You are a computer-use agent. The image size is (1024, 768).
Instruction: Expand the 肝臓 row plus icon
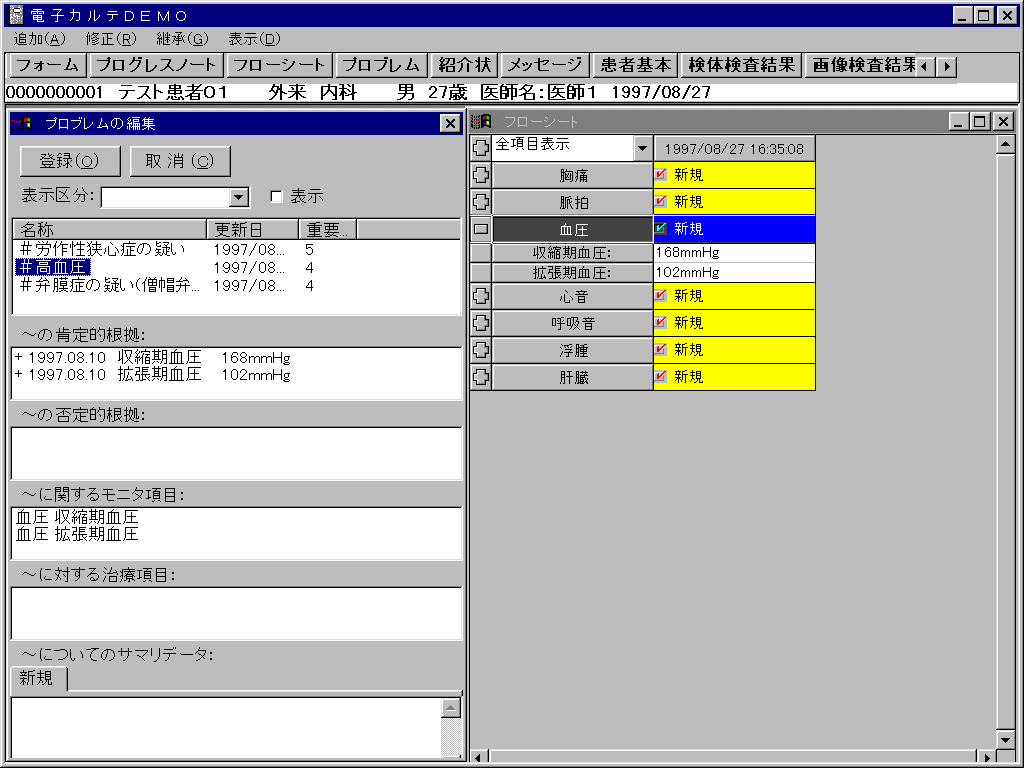(481, 377)
